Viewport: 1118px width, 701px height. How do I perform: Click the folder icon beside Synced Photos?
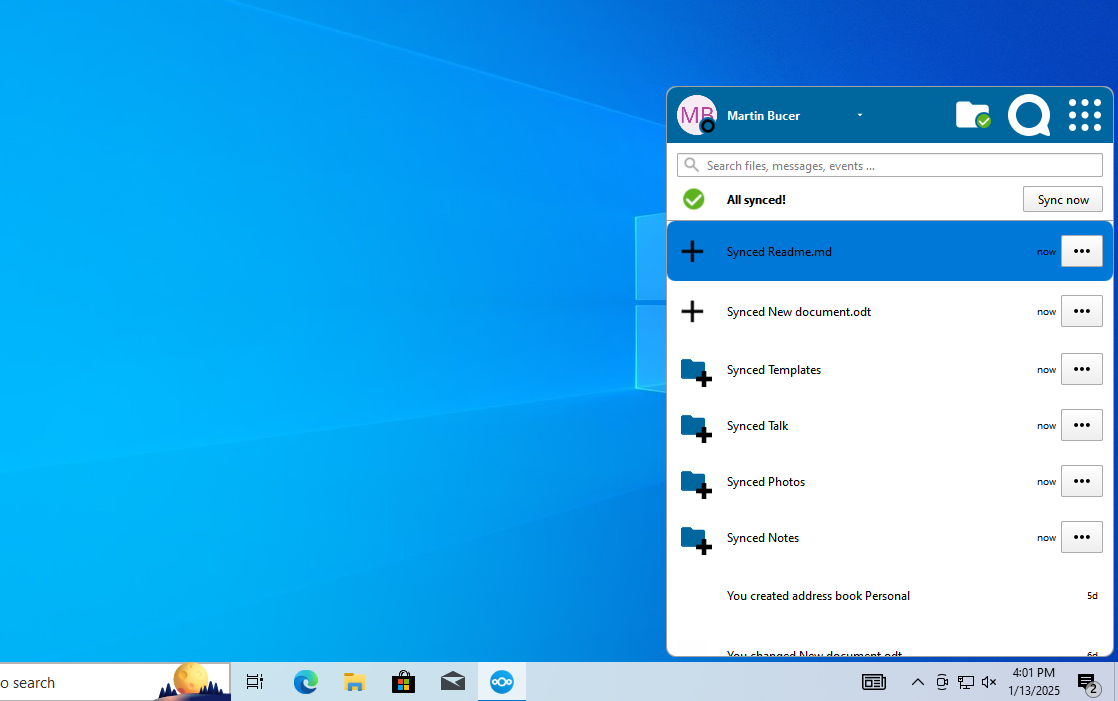696,484
